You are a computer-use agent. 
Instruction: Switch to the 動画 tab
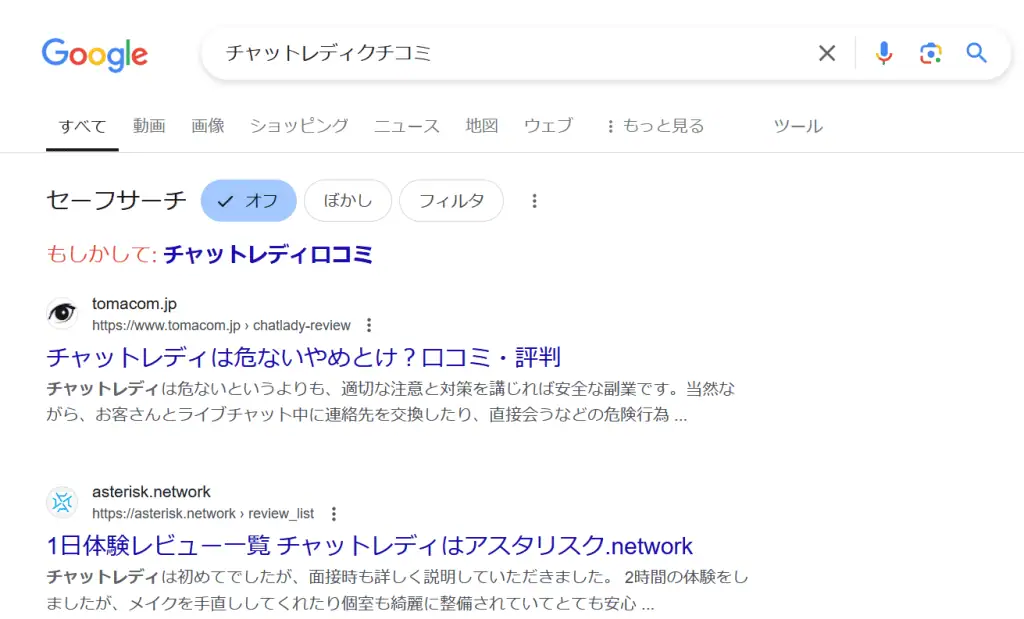[149, 125]
